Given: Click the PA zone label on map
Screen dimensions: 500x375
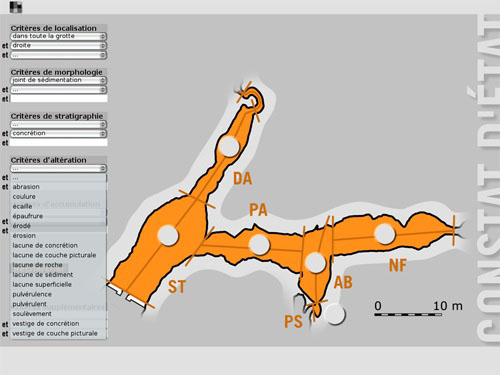Looking at the screenshot, I should pos(258,210).
